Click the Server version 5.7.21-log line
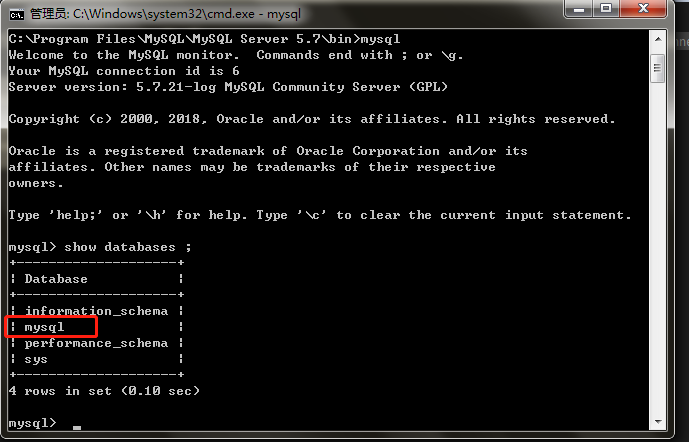This screenshot has width=689, height=442. click(x=228, y=87)
